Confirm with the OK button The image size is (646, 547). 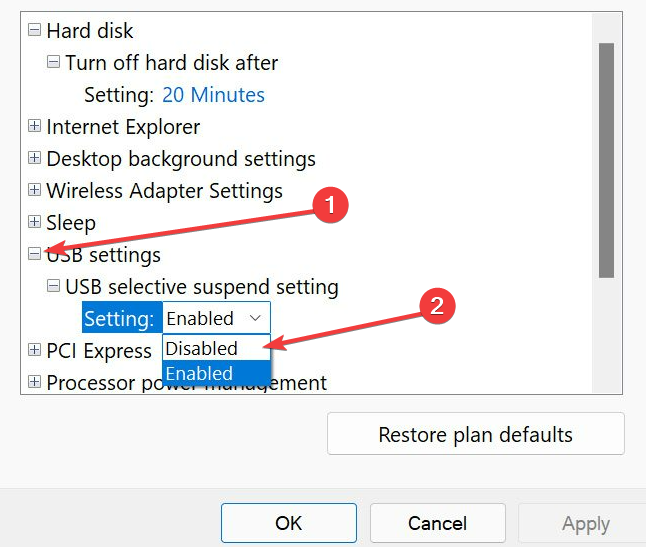(288, 523)
